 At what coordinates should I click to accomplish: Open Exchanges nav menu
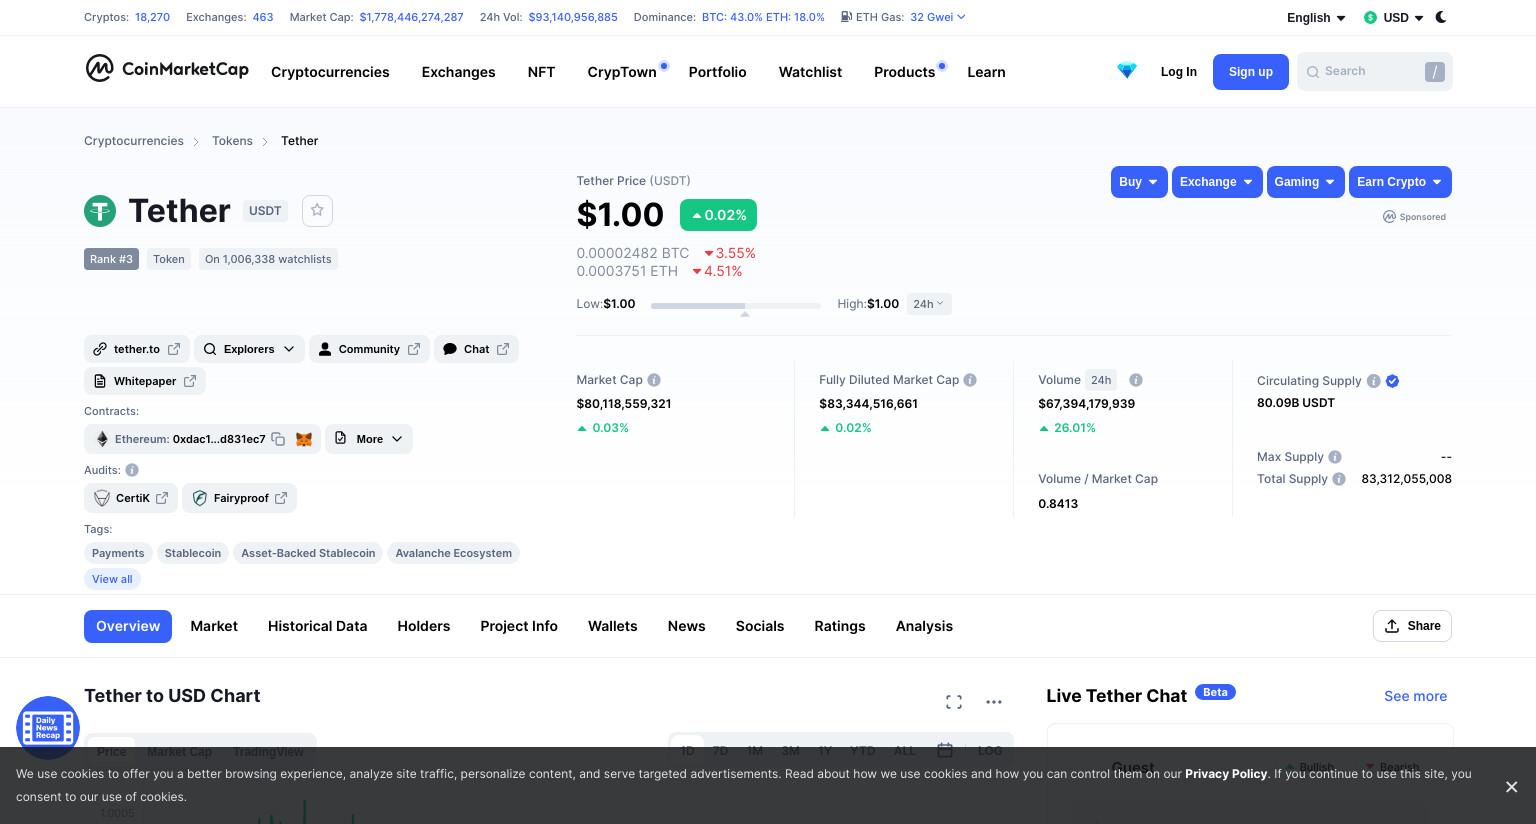point(458,72)
